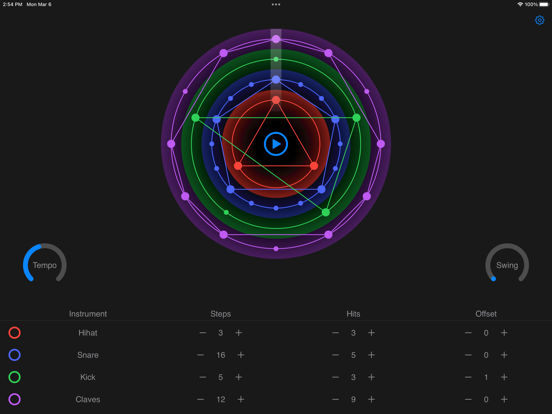Start playback with the center play button
The height and width of the screenshot is (414, 552).
(x=276, y=144)
